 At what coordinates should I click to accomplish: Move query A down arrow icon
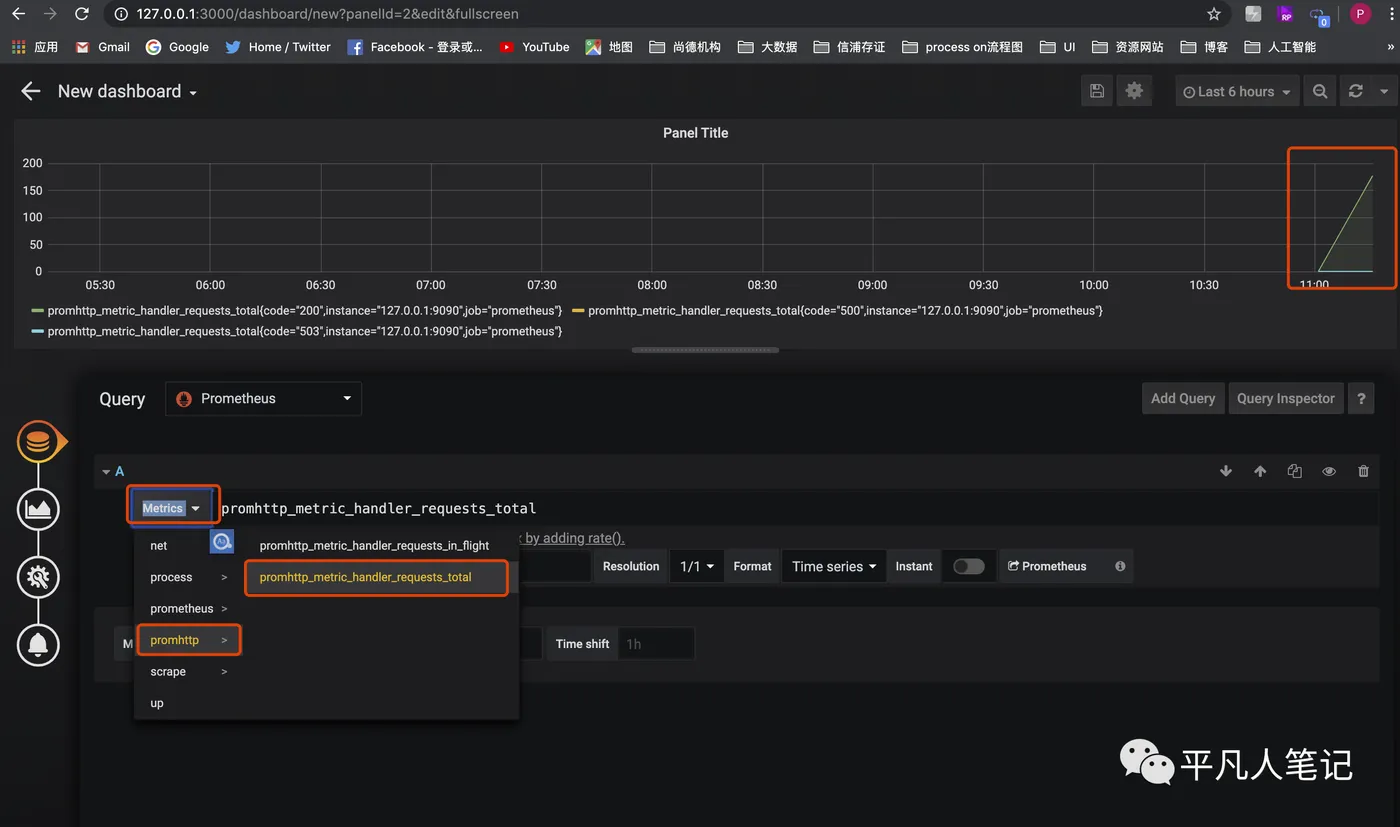pos(1226,471)
